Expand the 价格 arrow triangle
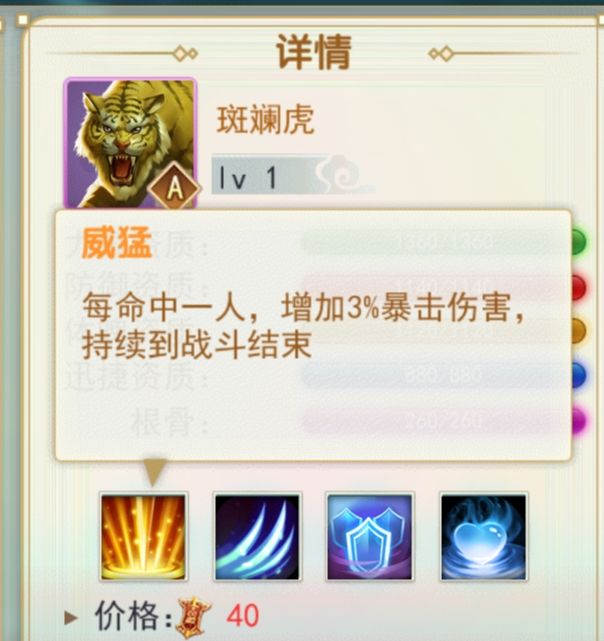The image size is (604, 641). [x=71, y=618]
